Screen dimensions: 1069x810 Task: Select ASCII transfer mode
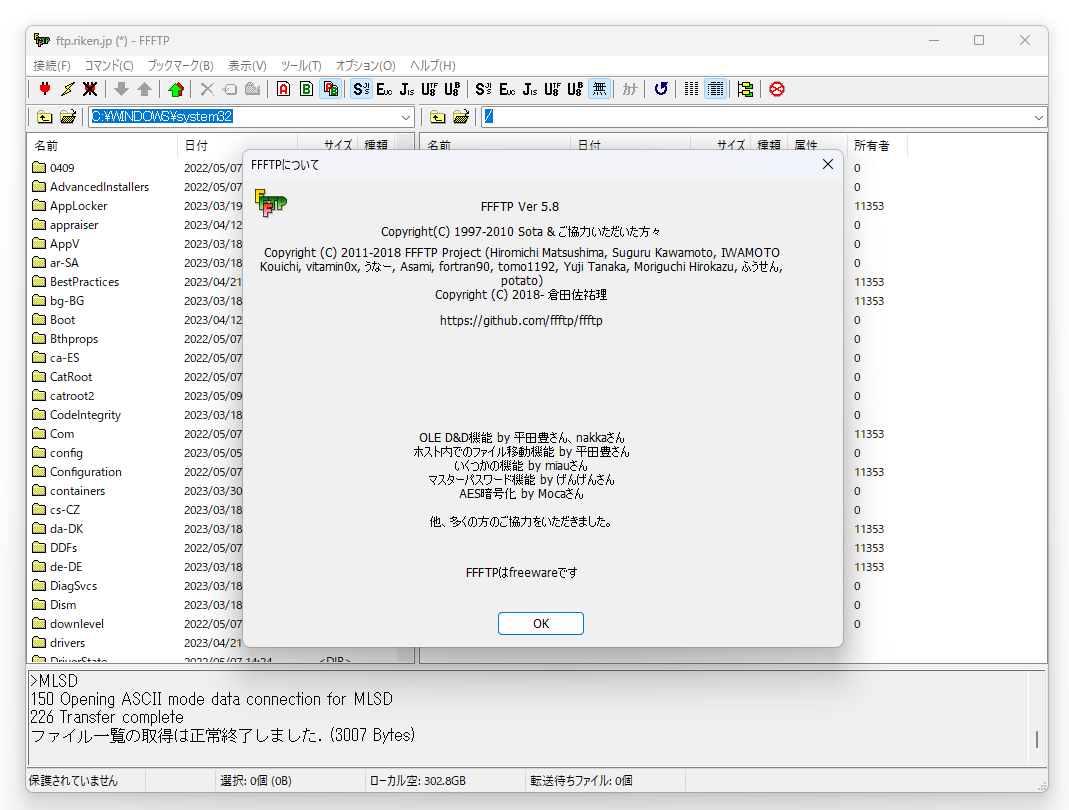click(283, 89)
